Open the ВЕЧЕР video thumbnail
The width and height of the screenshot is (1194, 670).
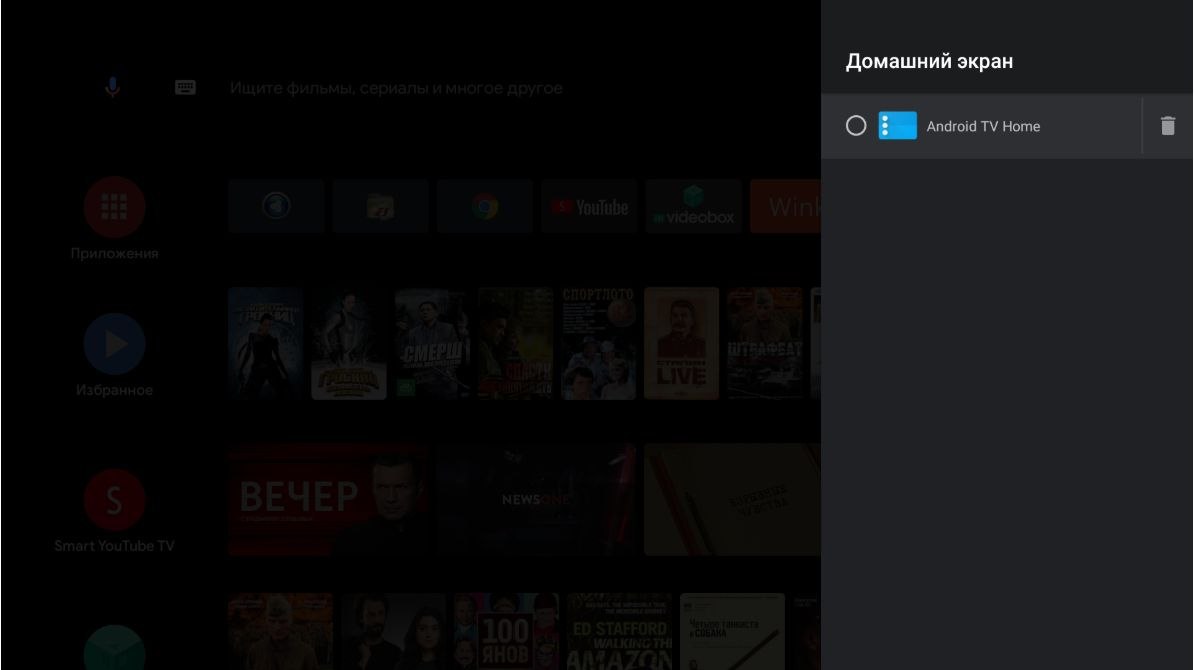point(327,499)
